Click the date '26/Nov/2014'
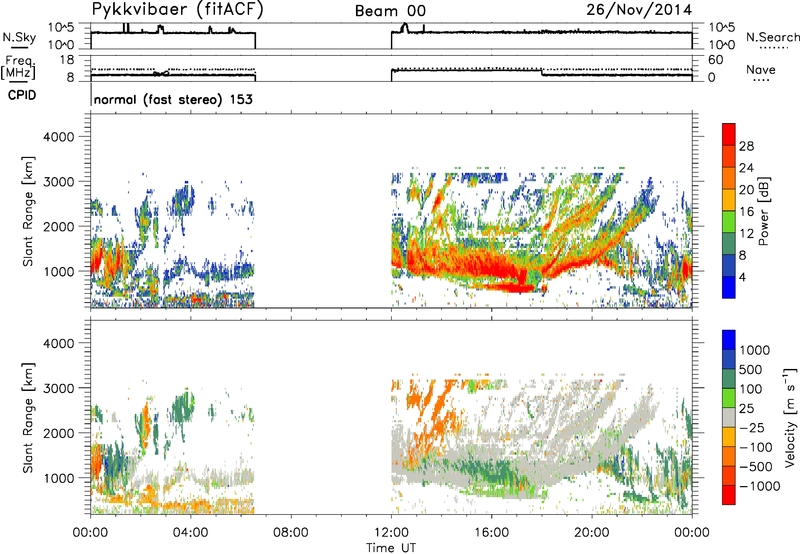The width and height of the screenshot is (800, 554). coord(639,10)
